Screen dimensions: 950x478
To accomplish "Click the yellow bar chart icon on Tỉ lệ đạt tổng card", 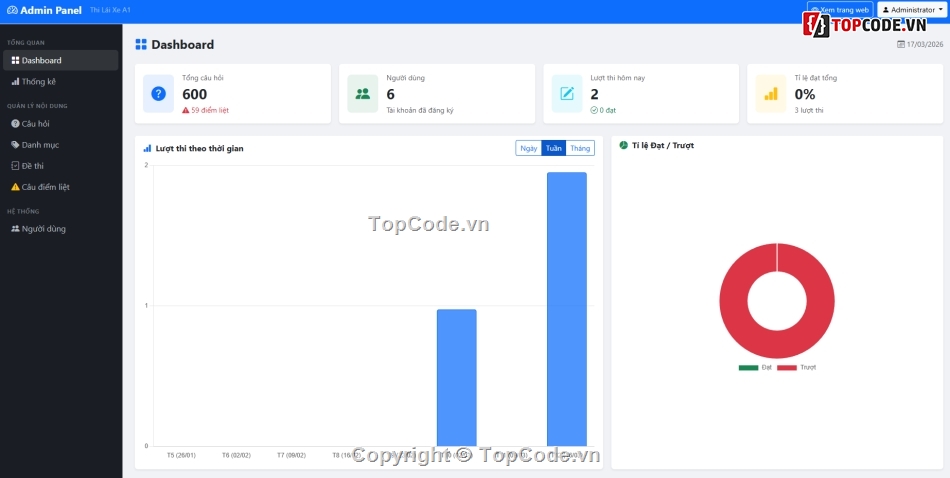I will click(x=771, y=94).
